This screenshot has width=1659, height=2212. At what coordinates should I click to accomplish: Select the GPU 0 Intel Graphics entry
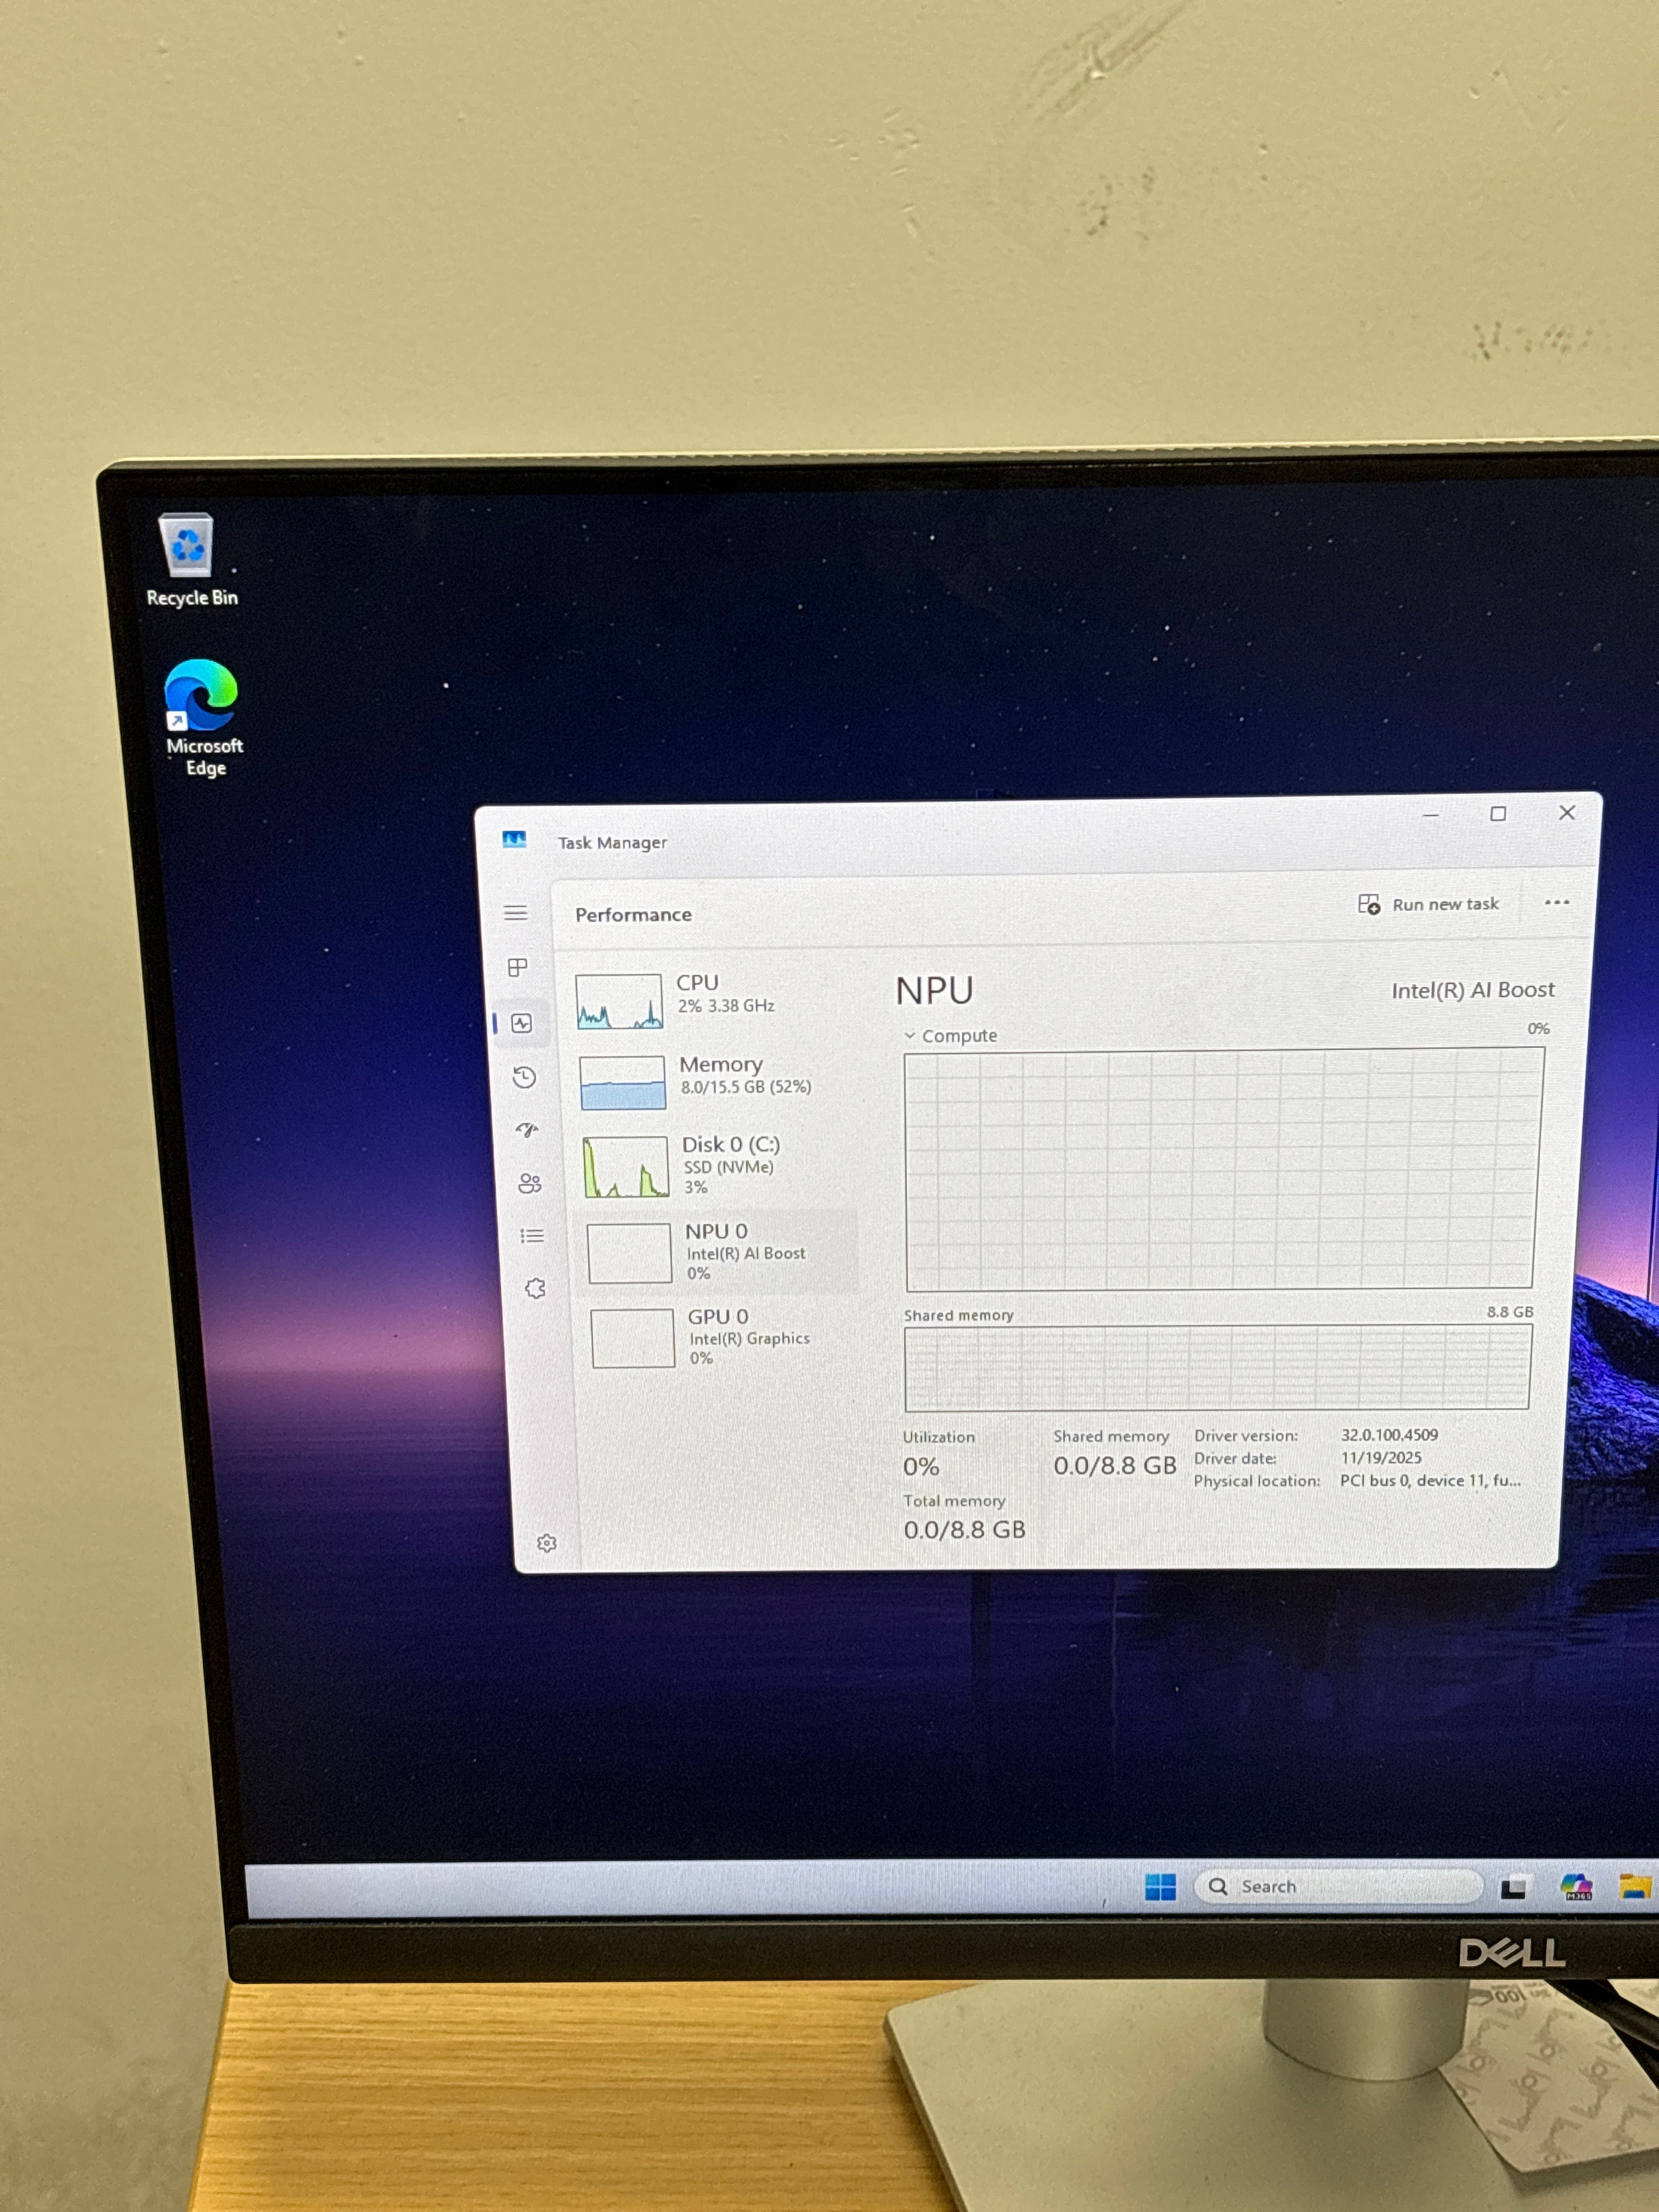(x=722, y=1337)
